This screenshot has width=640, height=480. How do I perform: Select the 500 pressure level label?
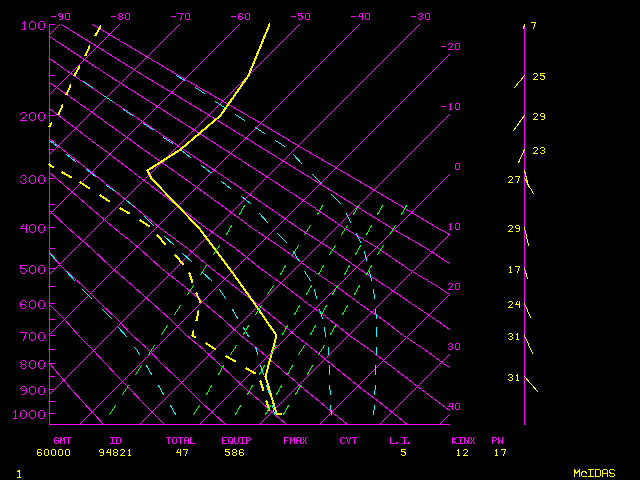pos(32,269)
